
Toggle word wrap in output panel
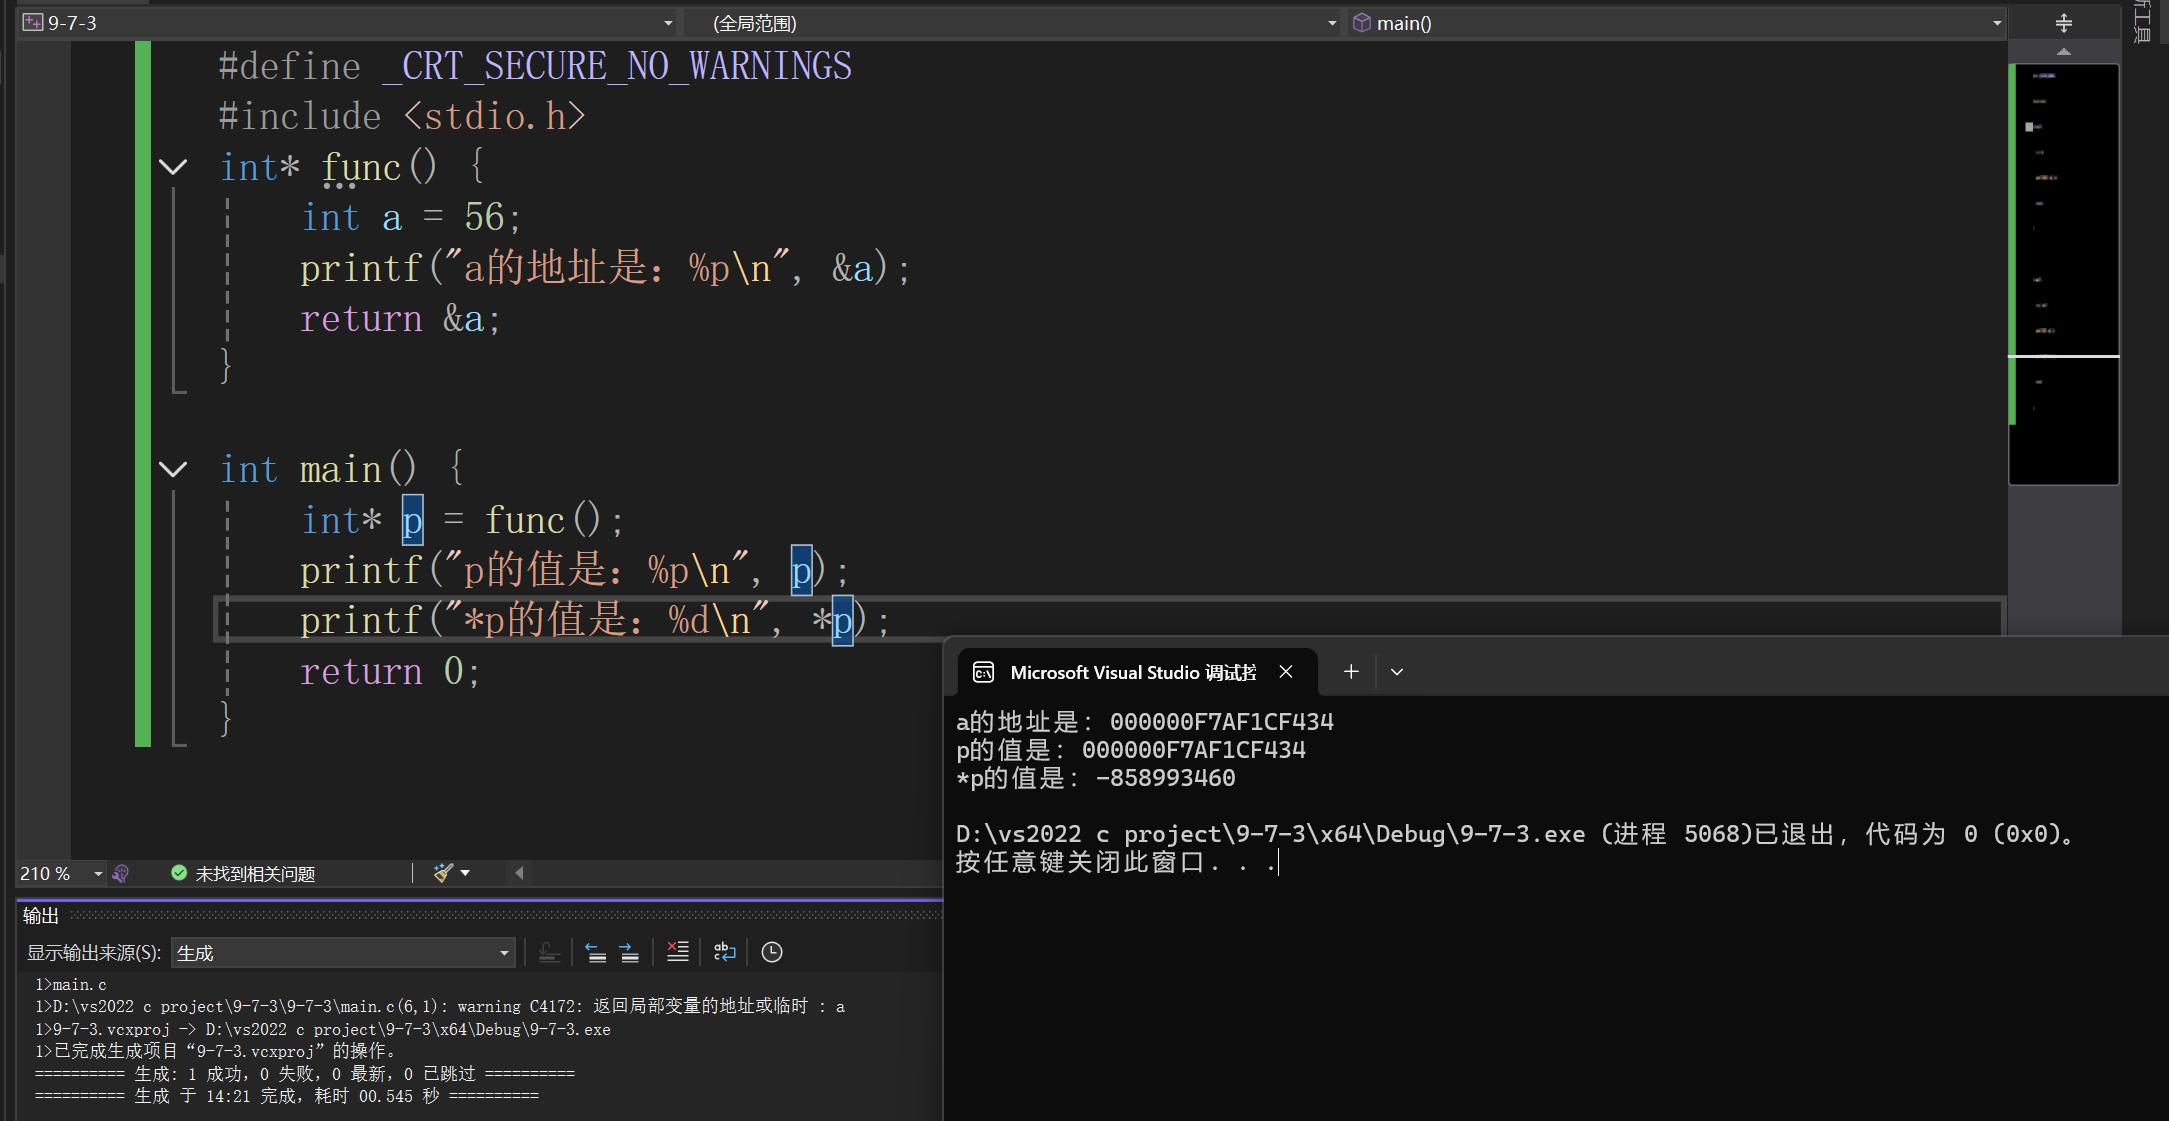coord(725,952)
